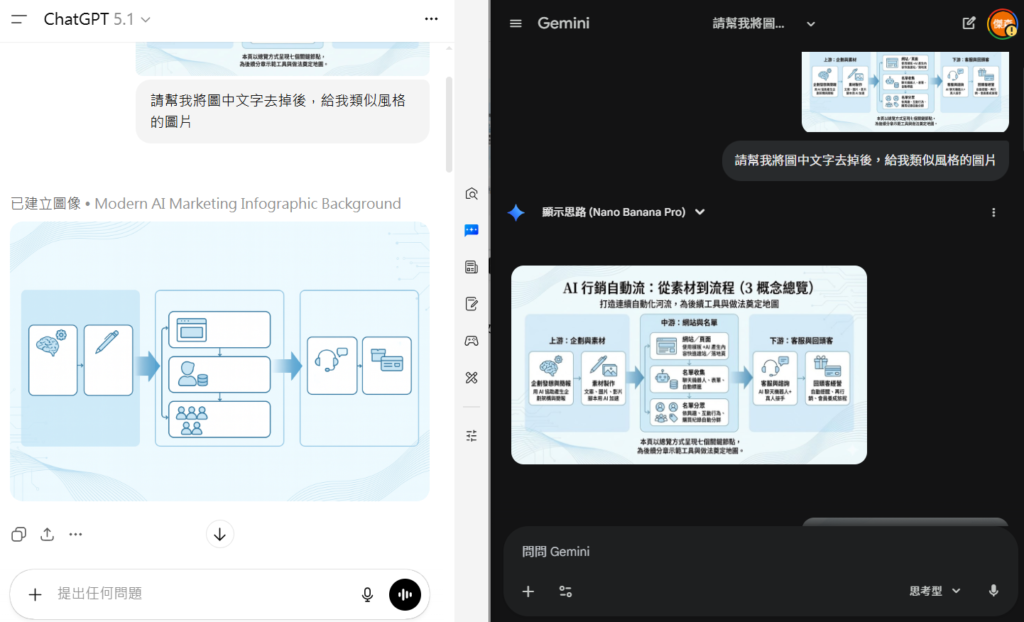Open the game controller icon in middle sidebar

point(471,341)
